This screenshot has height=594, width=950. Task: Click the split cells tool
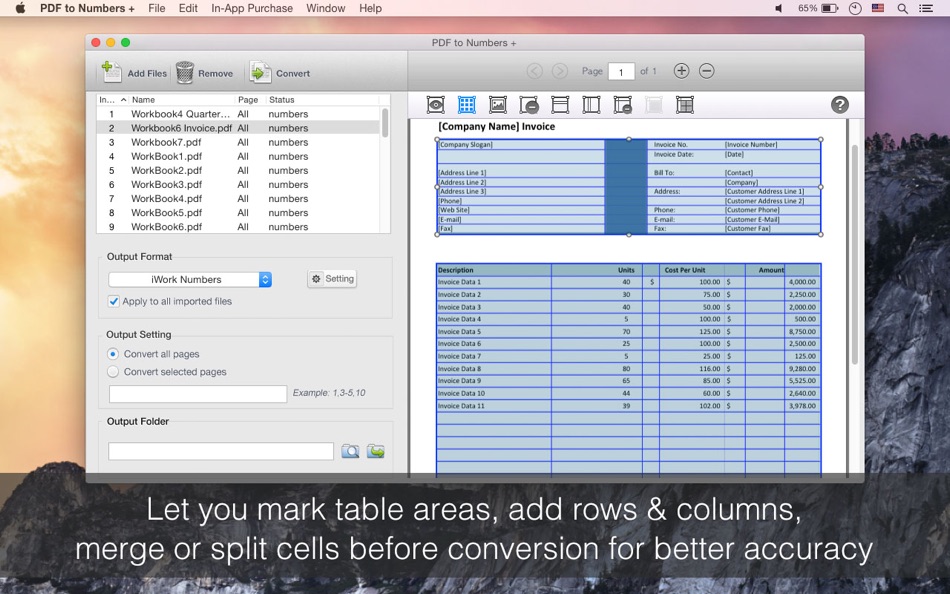coord(685,105)
